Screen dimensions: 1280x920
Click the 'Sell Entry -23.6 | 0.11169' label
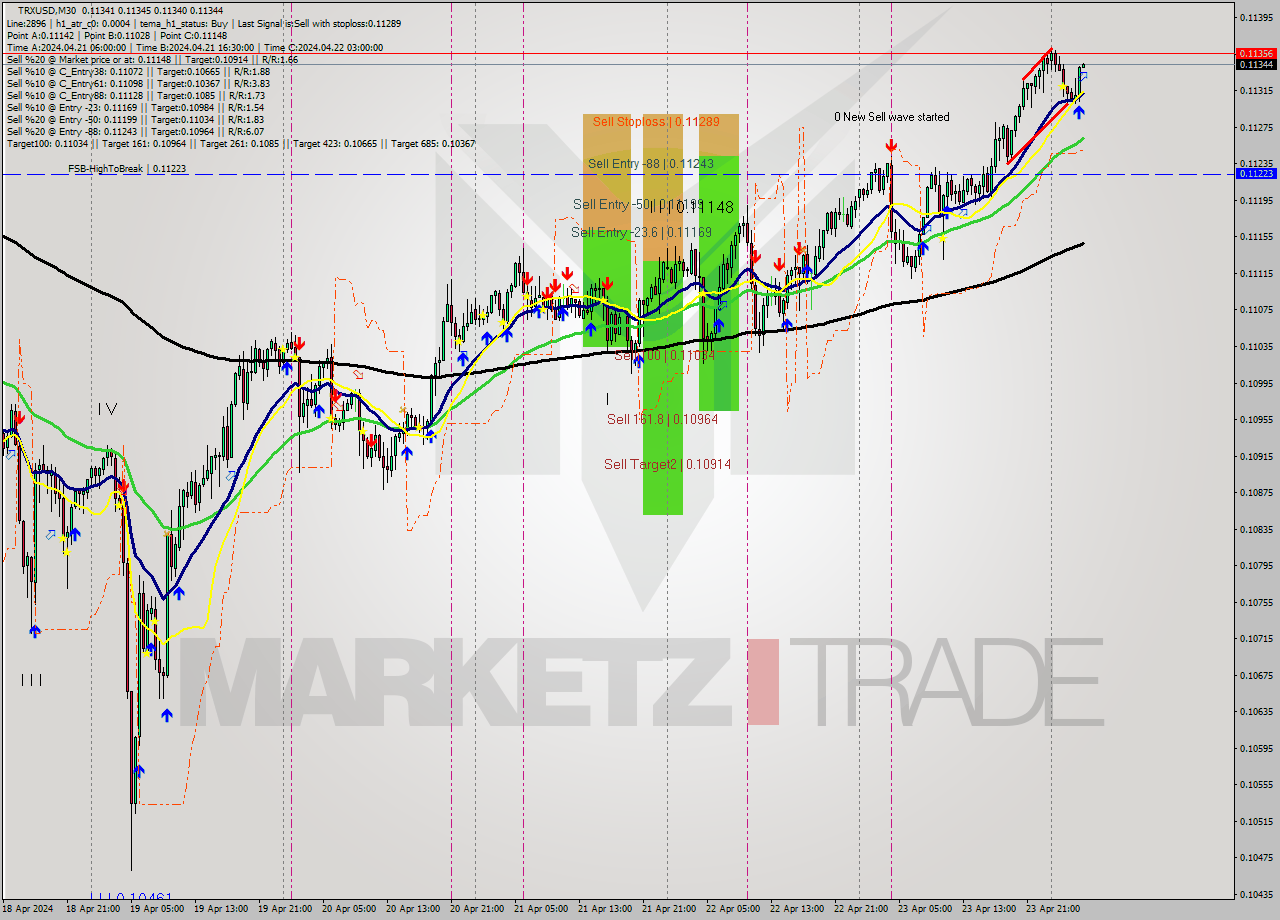point(641,232)
